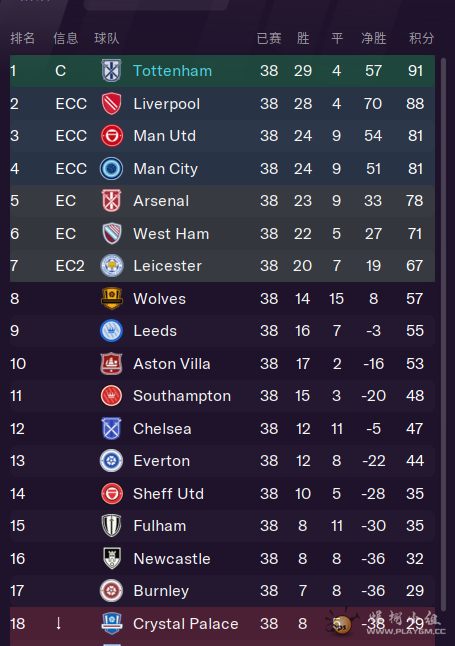
Task: Sort table by 净胜 column header
Action: 373,38
